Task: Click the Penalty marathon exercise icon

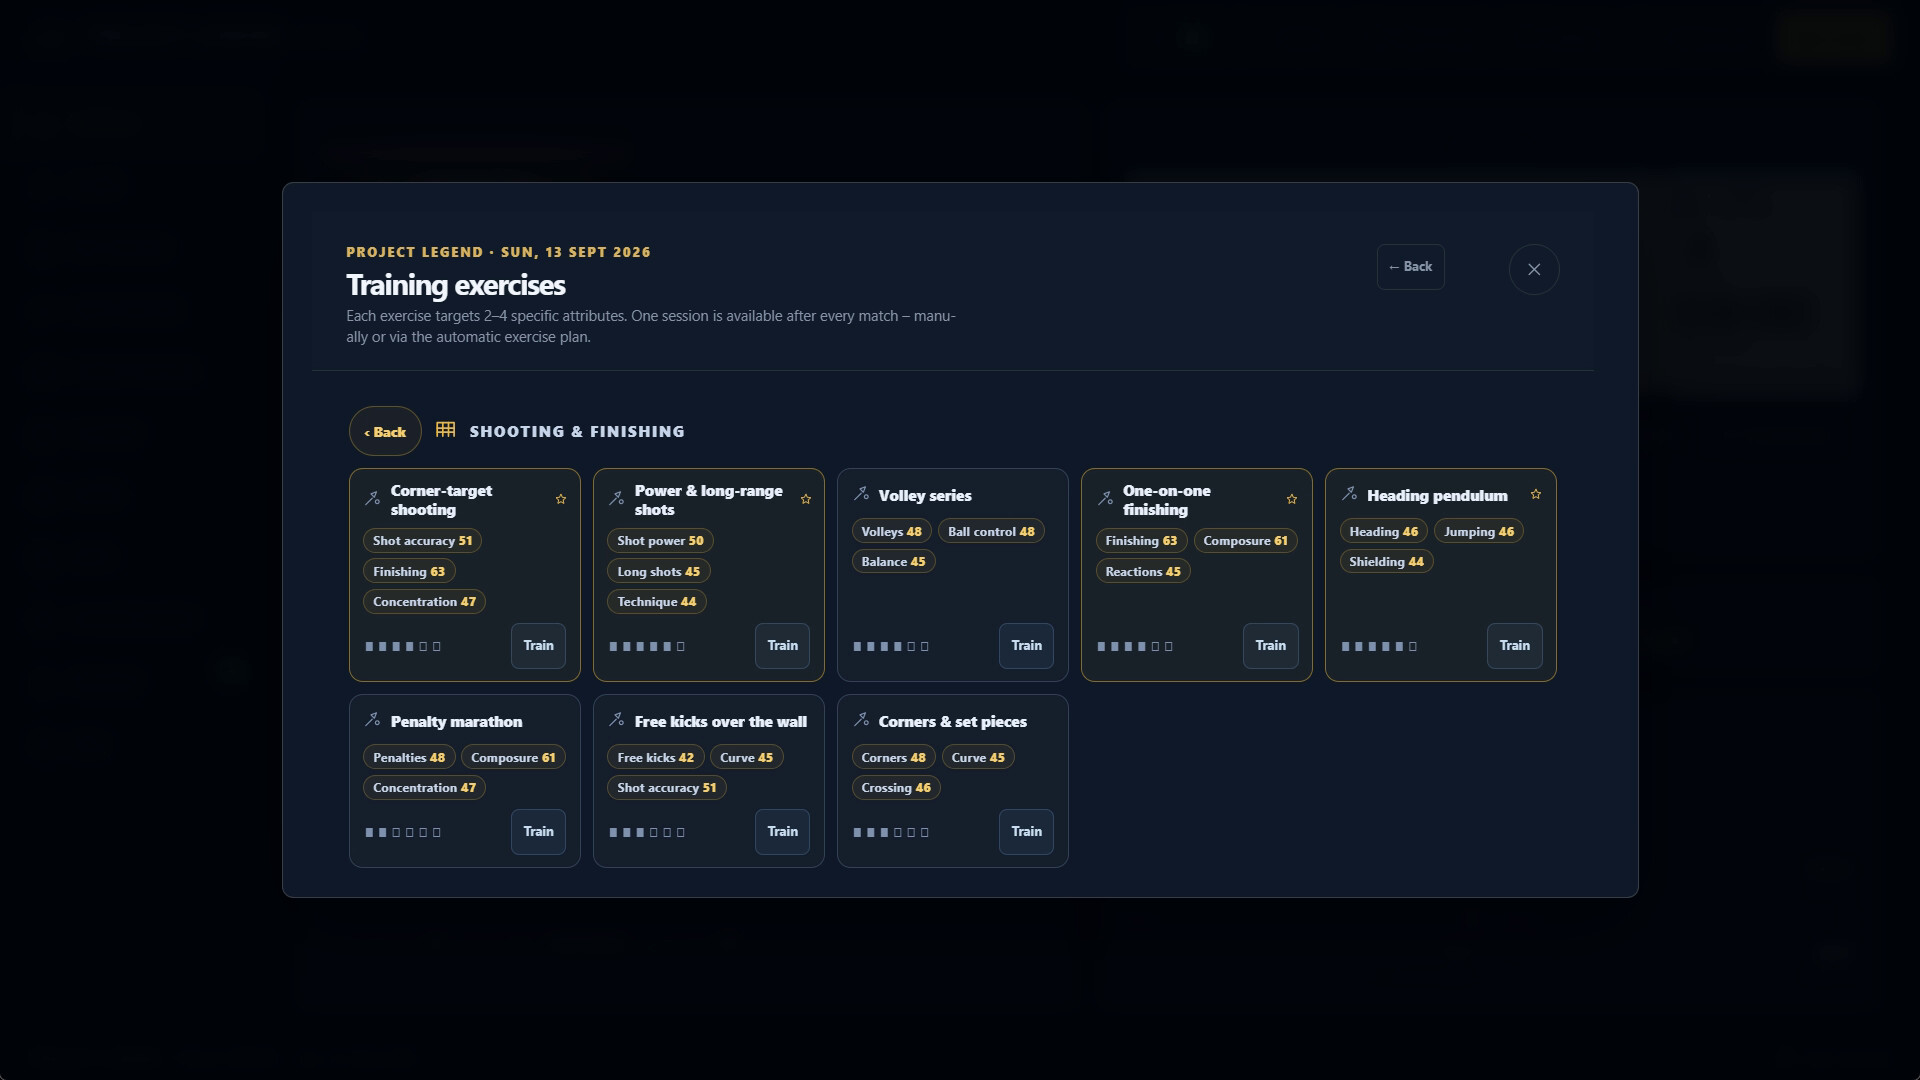Action: coord(373,720)
